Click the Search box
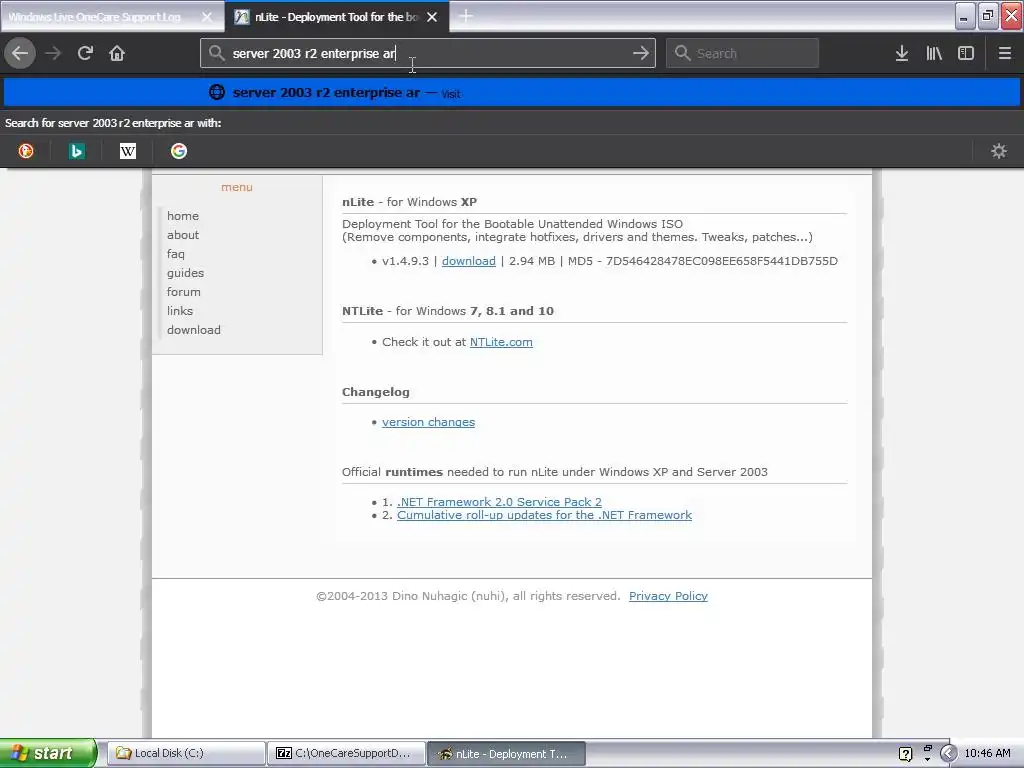 click(x=742, y=53)
